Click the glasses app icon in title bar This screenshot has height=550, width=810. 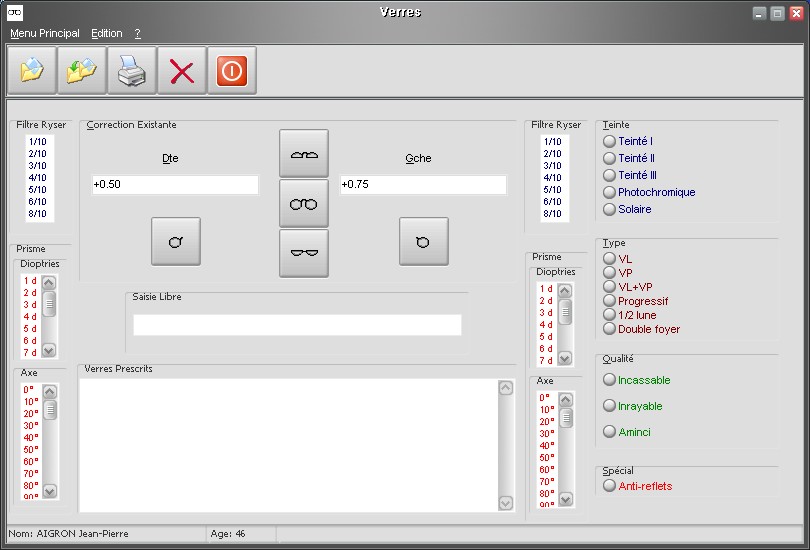pyautogui.click(x=15, y=12)
